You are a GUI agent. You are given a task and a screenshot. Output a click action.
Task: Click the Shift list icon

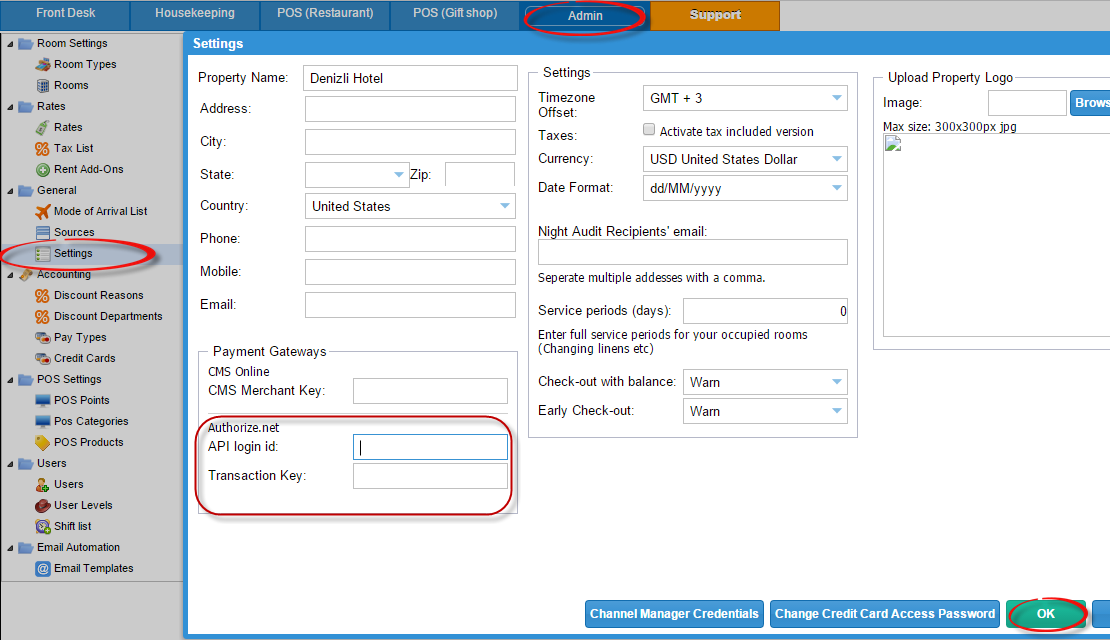pyautogui.click(x=42, y=526)
